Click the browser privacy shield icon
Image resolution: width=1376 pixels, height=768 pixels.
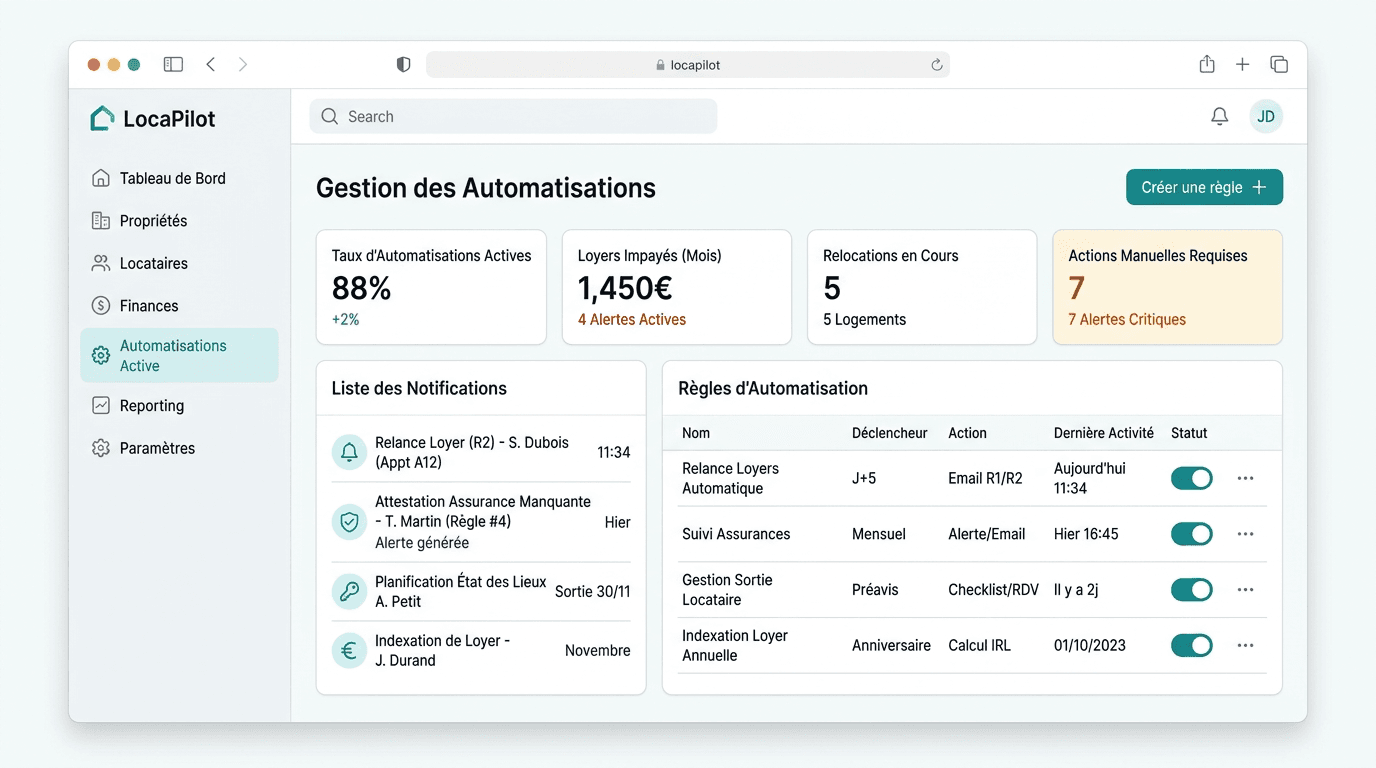click(x=403, y=63)
